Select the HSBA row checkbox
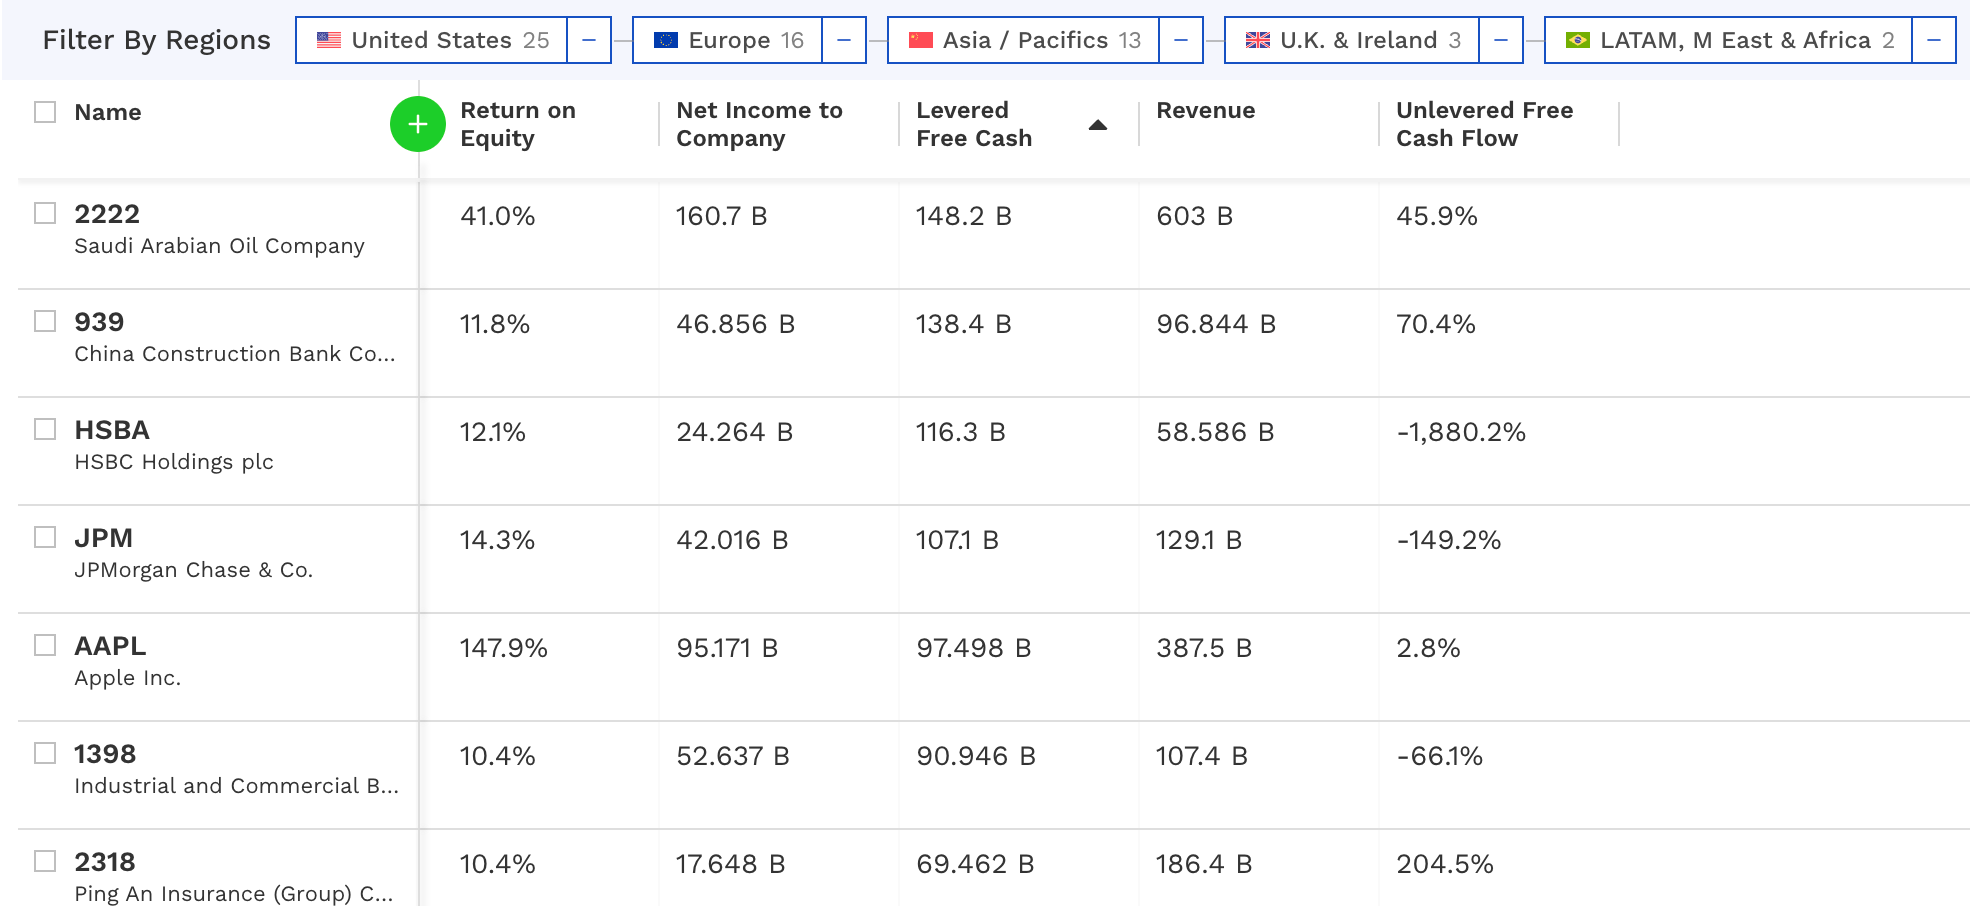Viewport: 1970px width, 906px height. coord(45,429)
